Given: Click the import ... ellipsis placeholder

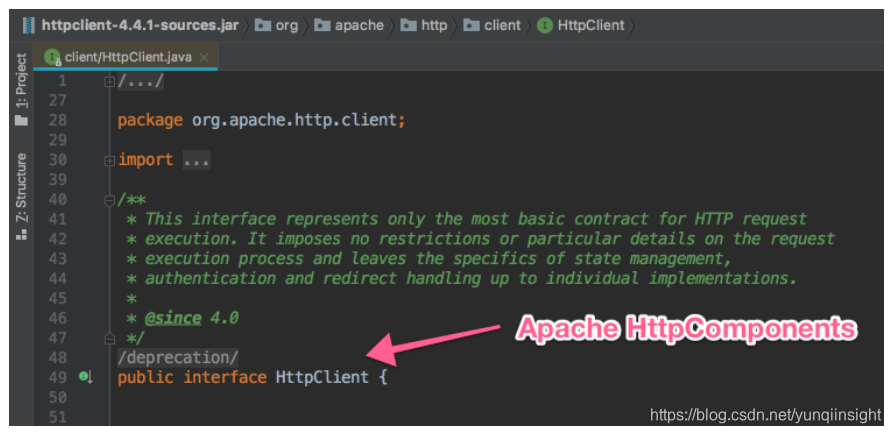Looking at the screenshot, I should (196, 160).
